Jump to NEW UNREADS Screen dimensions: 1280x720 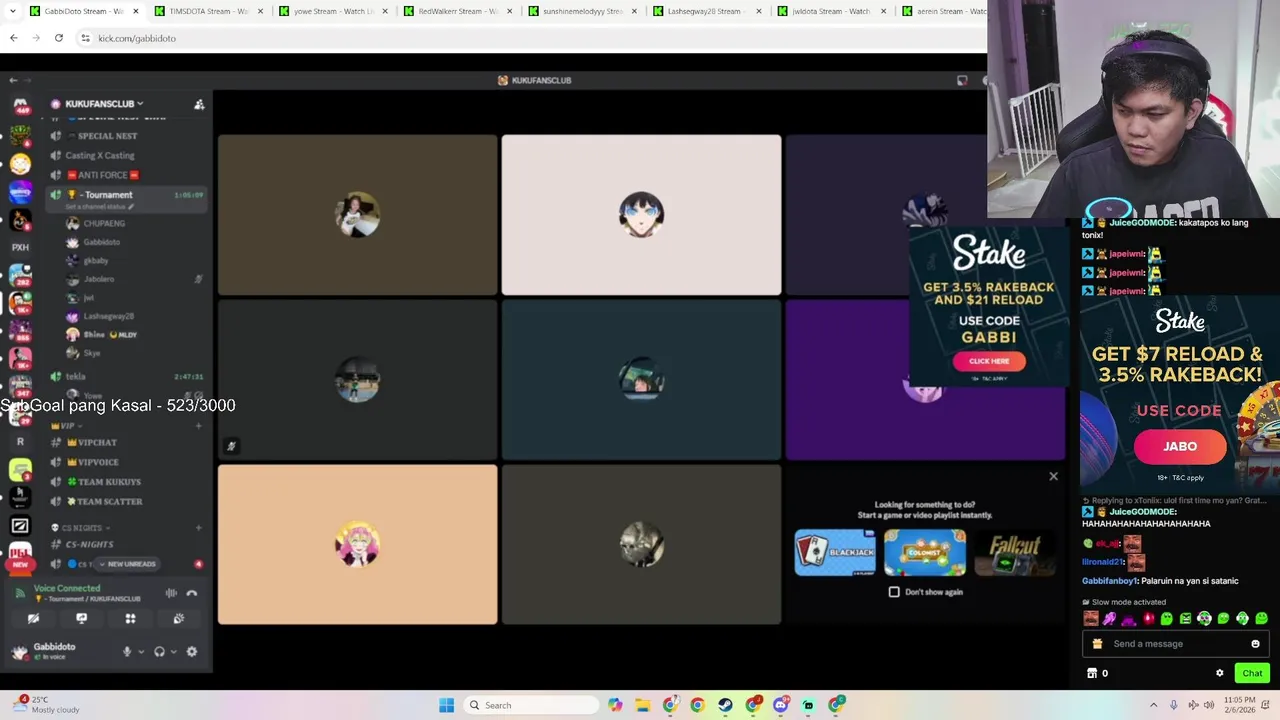tap(127, 564)
